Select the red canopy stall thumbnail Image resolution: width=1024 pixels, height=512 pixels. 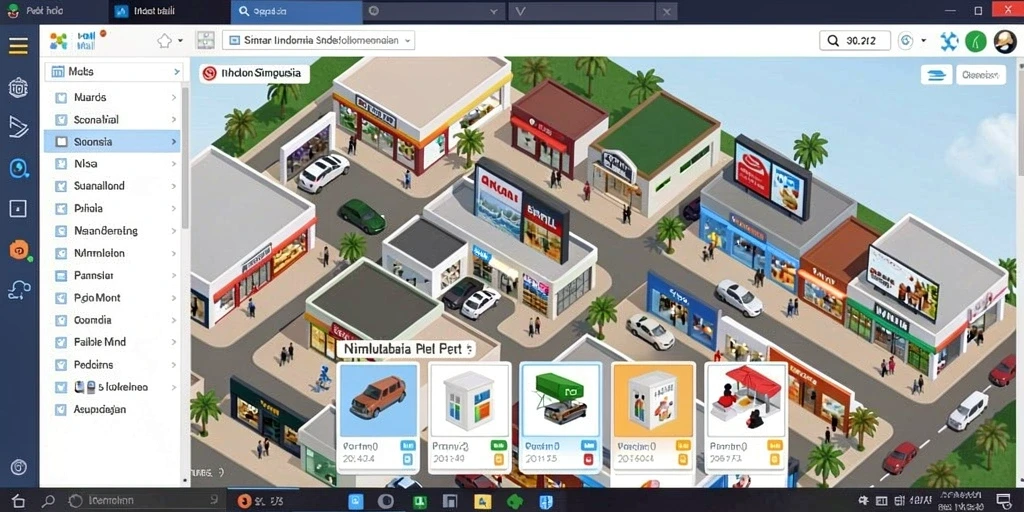pos(746,400)
